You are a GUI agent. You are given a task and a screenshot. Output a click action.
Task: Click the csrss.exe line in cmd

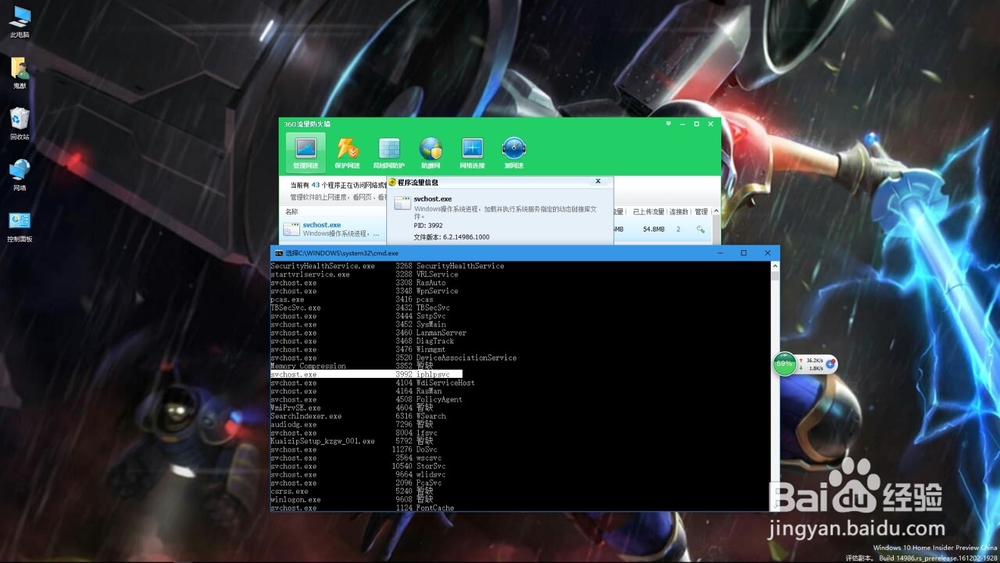click(352, 491)
